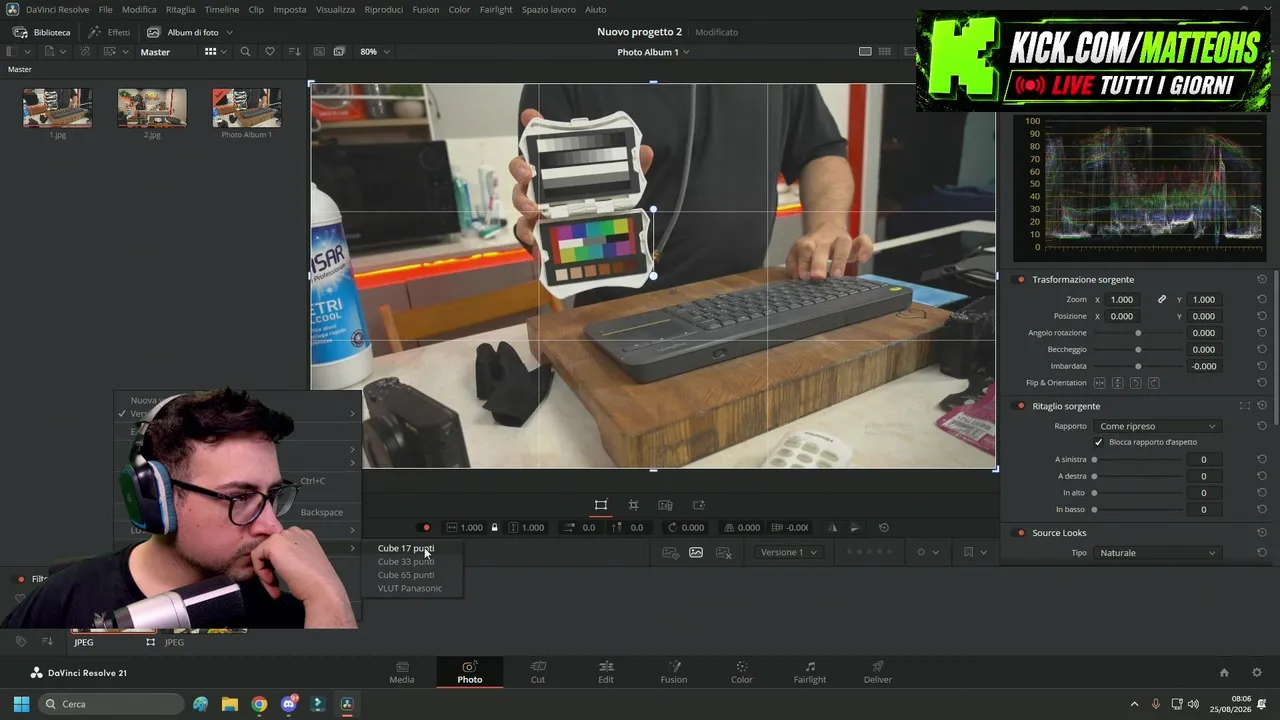Reset the Ritaglio sorgente section
Screen dimensions: 1280x720
(x=1262, y=406)
